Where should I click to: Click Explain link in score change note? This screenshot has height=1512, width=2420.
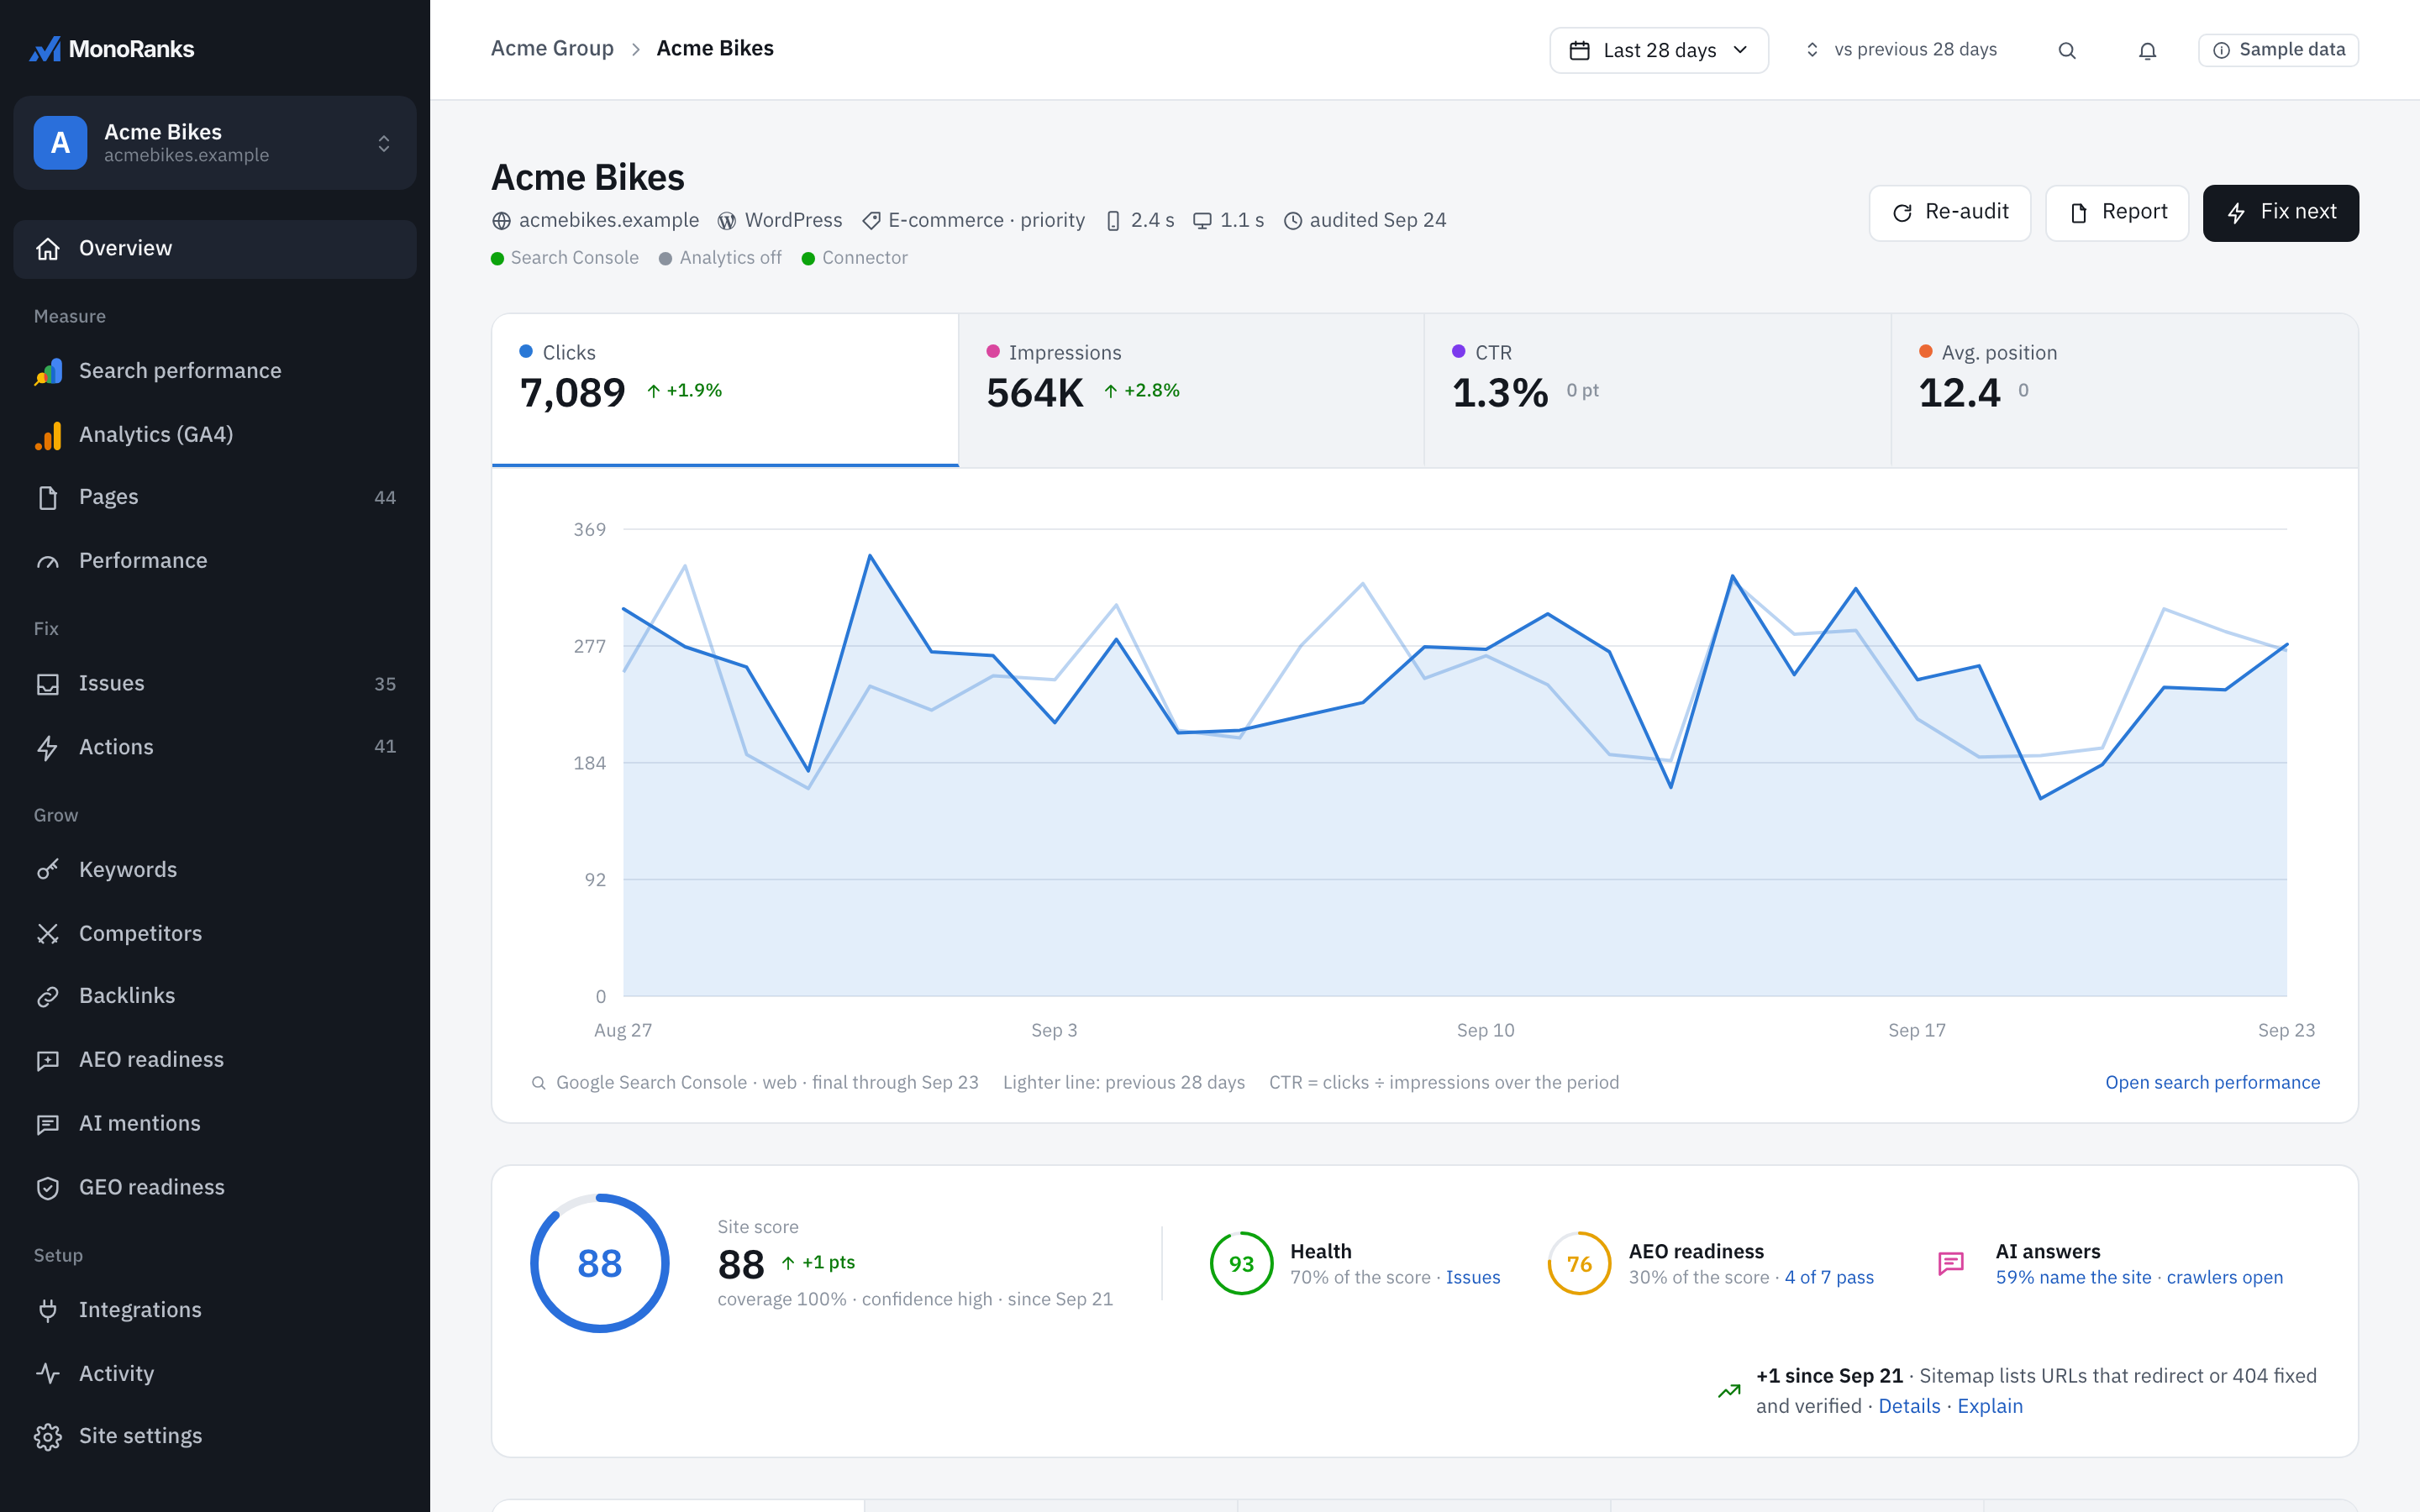tap(1990, 1407)
